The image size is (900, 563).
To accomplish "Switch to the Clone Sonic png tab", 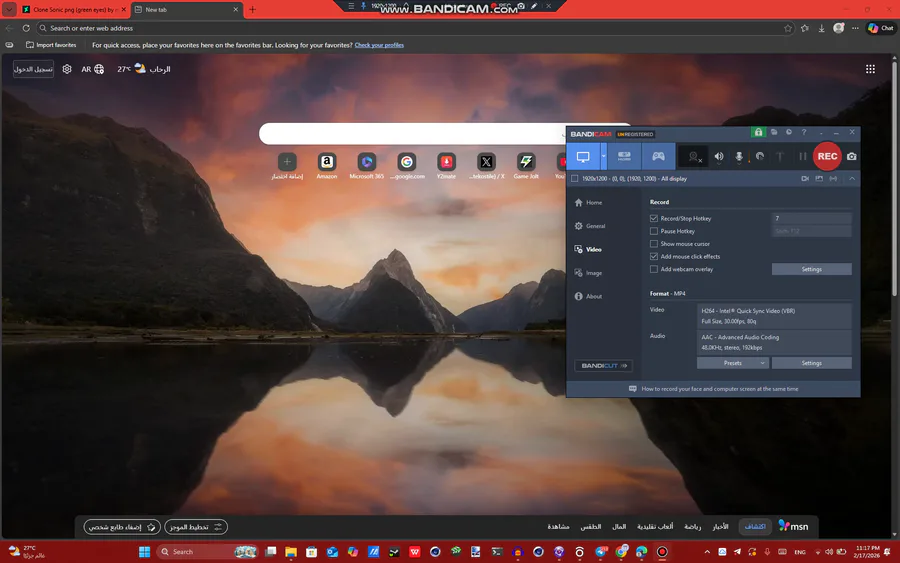I will pyautogui.click(x=73, y=10).
